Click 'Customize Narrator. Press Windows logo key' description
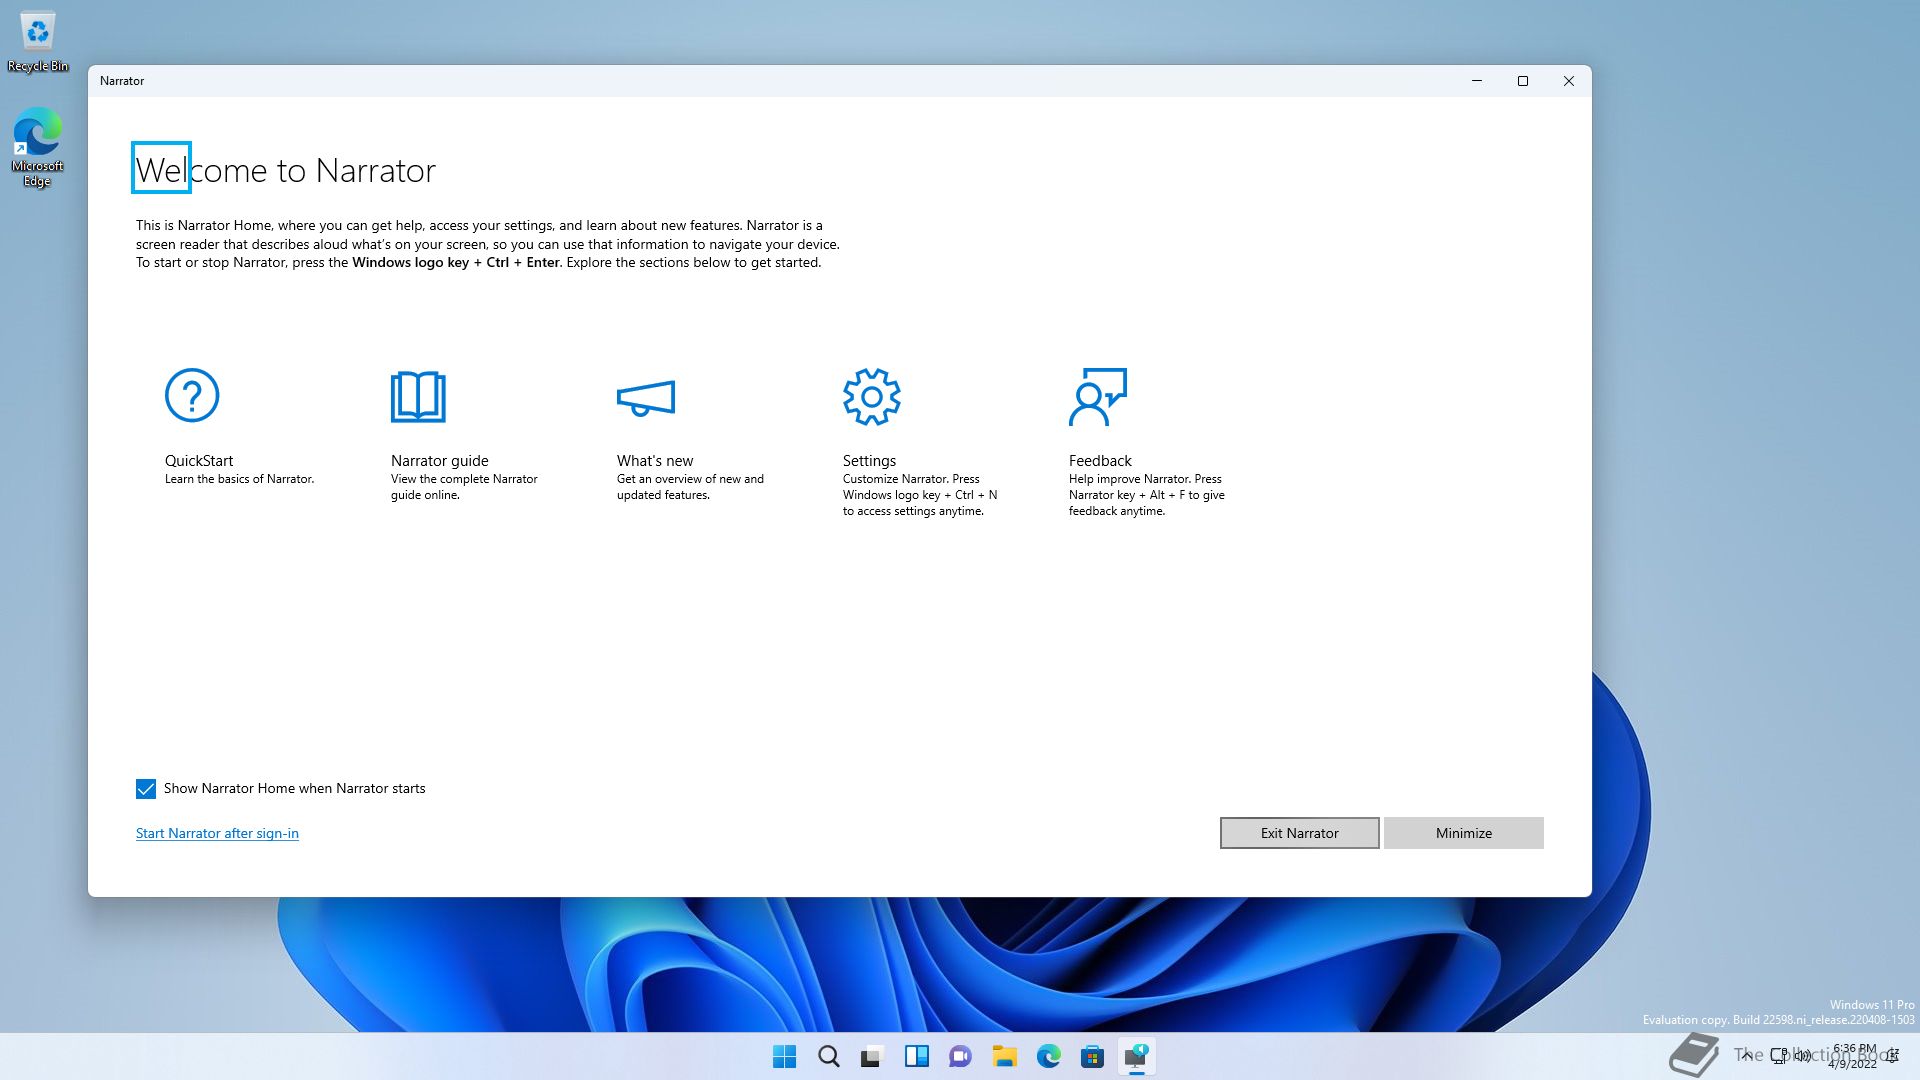Viewport: 1920px width, 1080px height. pos(920,495)
